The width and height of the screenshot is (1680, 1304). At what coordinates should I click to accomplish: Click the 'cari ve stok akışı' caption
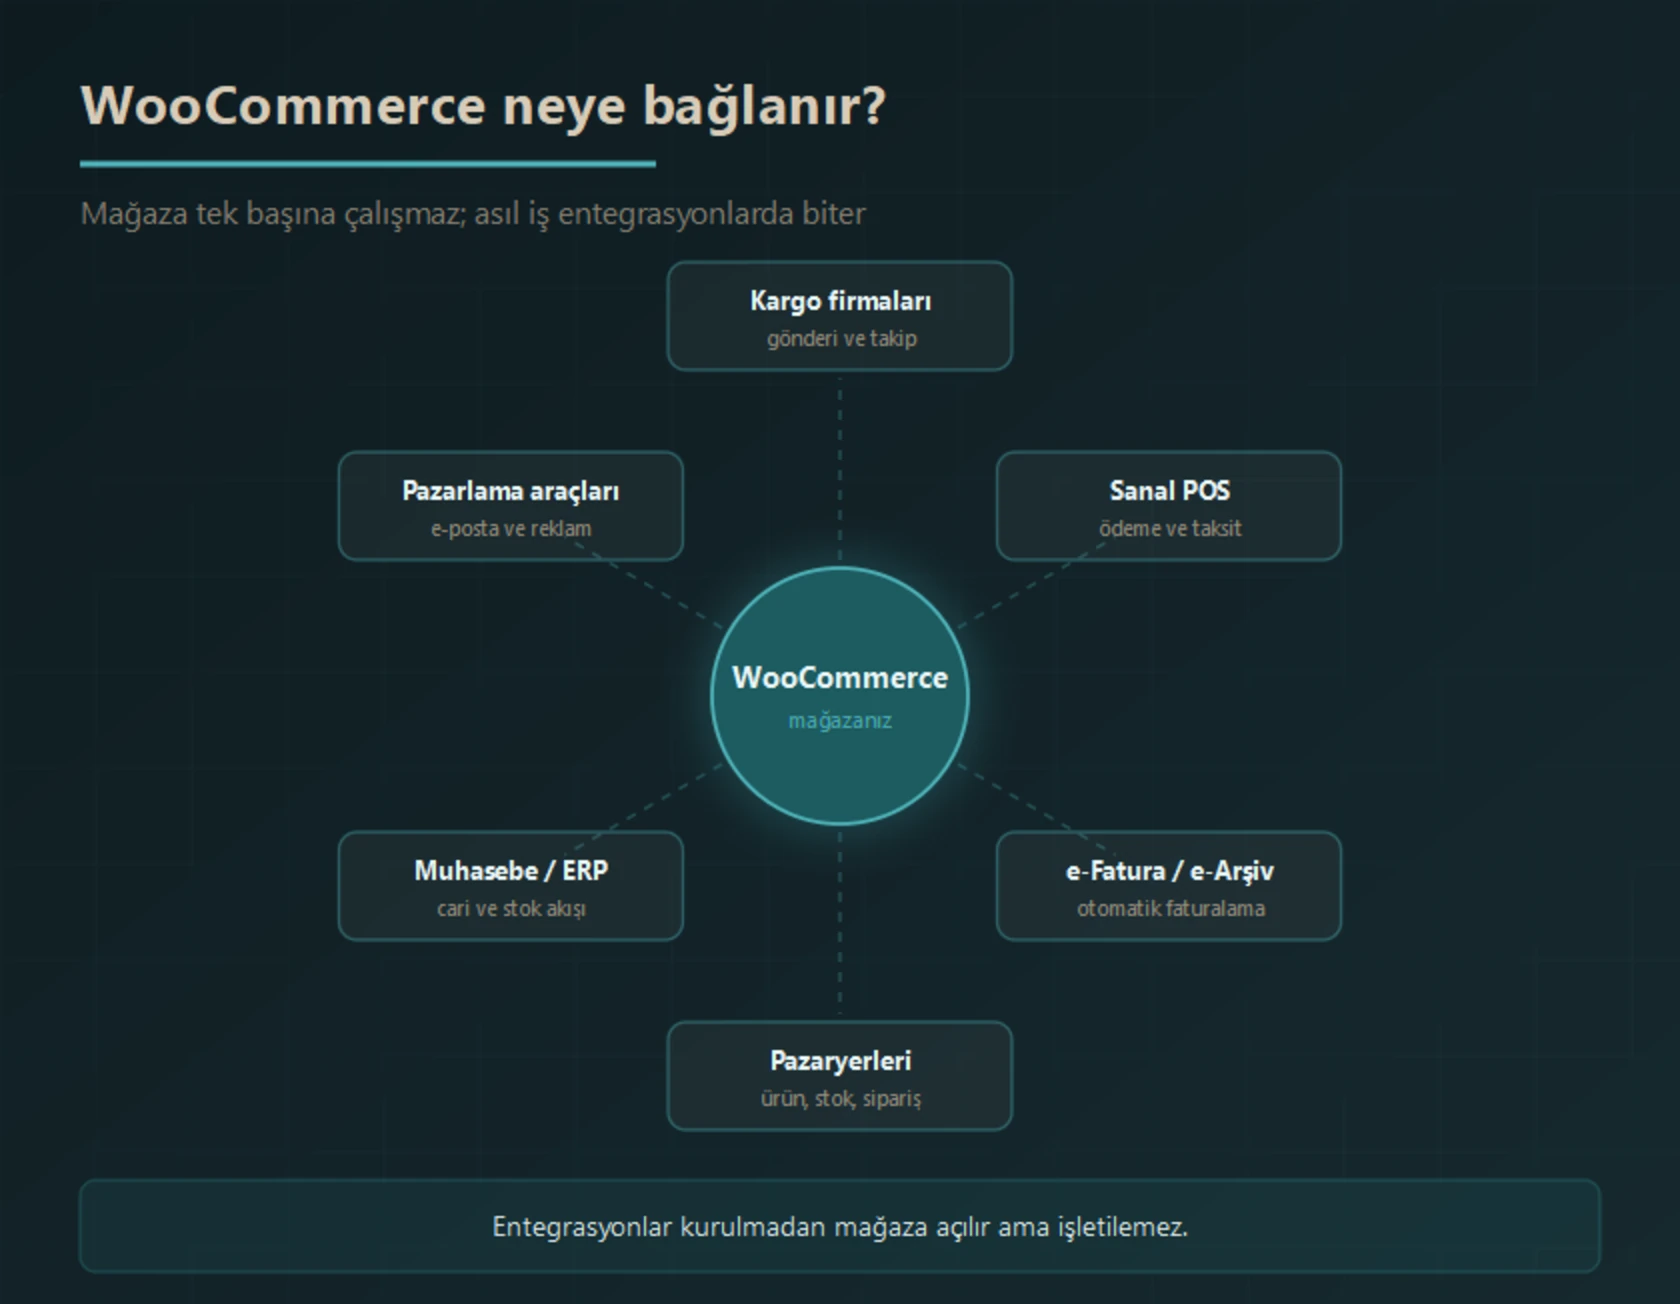point(511,909)
